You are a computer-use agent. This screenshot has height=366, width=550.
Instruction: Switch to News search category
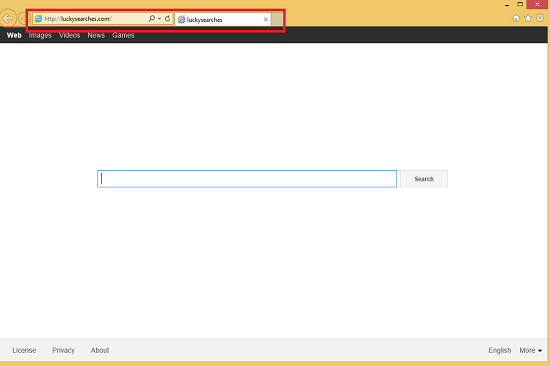click(x=96, y=35)
